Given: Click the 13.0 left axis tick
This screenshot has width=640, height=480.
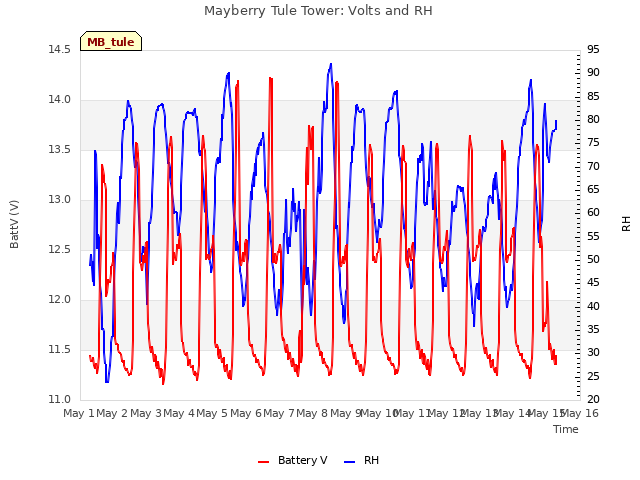Looking at the screenshot, I should (60, 200).
